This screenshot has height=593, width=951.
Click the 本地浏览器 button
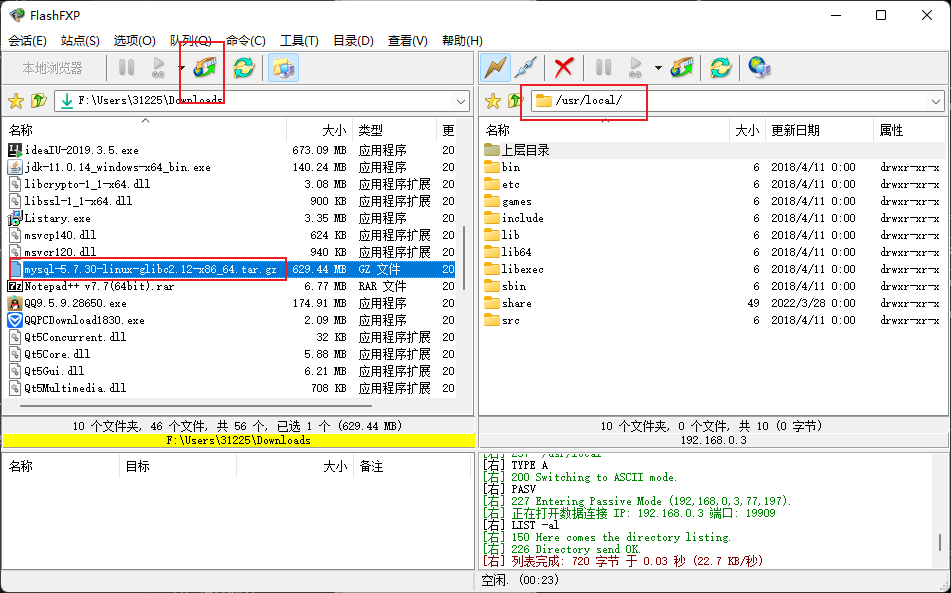53,68
